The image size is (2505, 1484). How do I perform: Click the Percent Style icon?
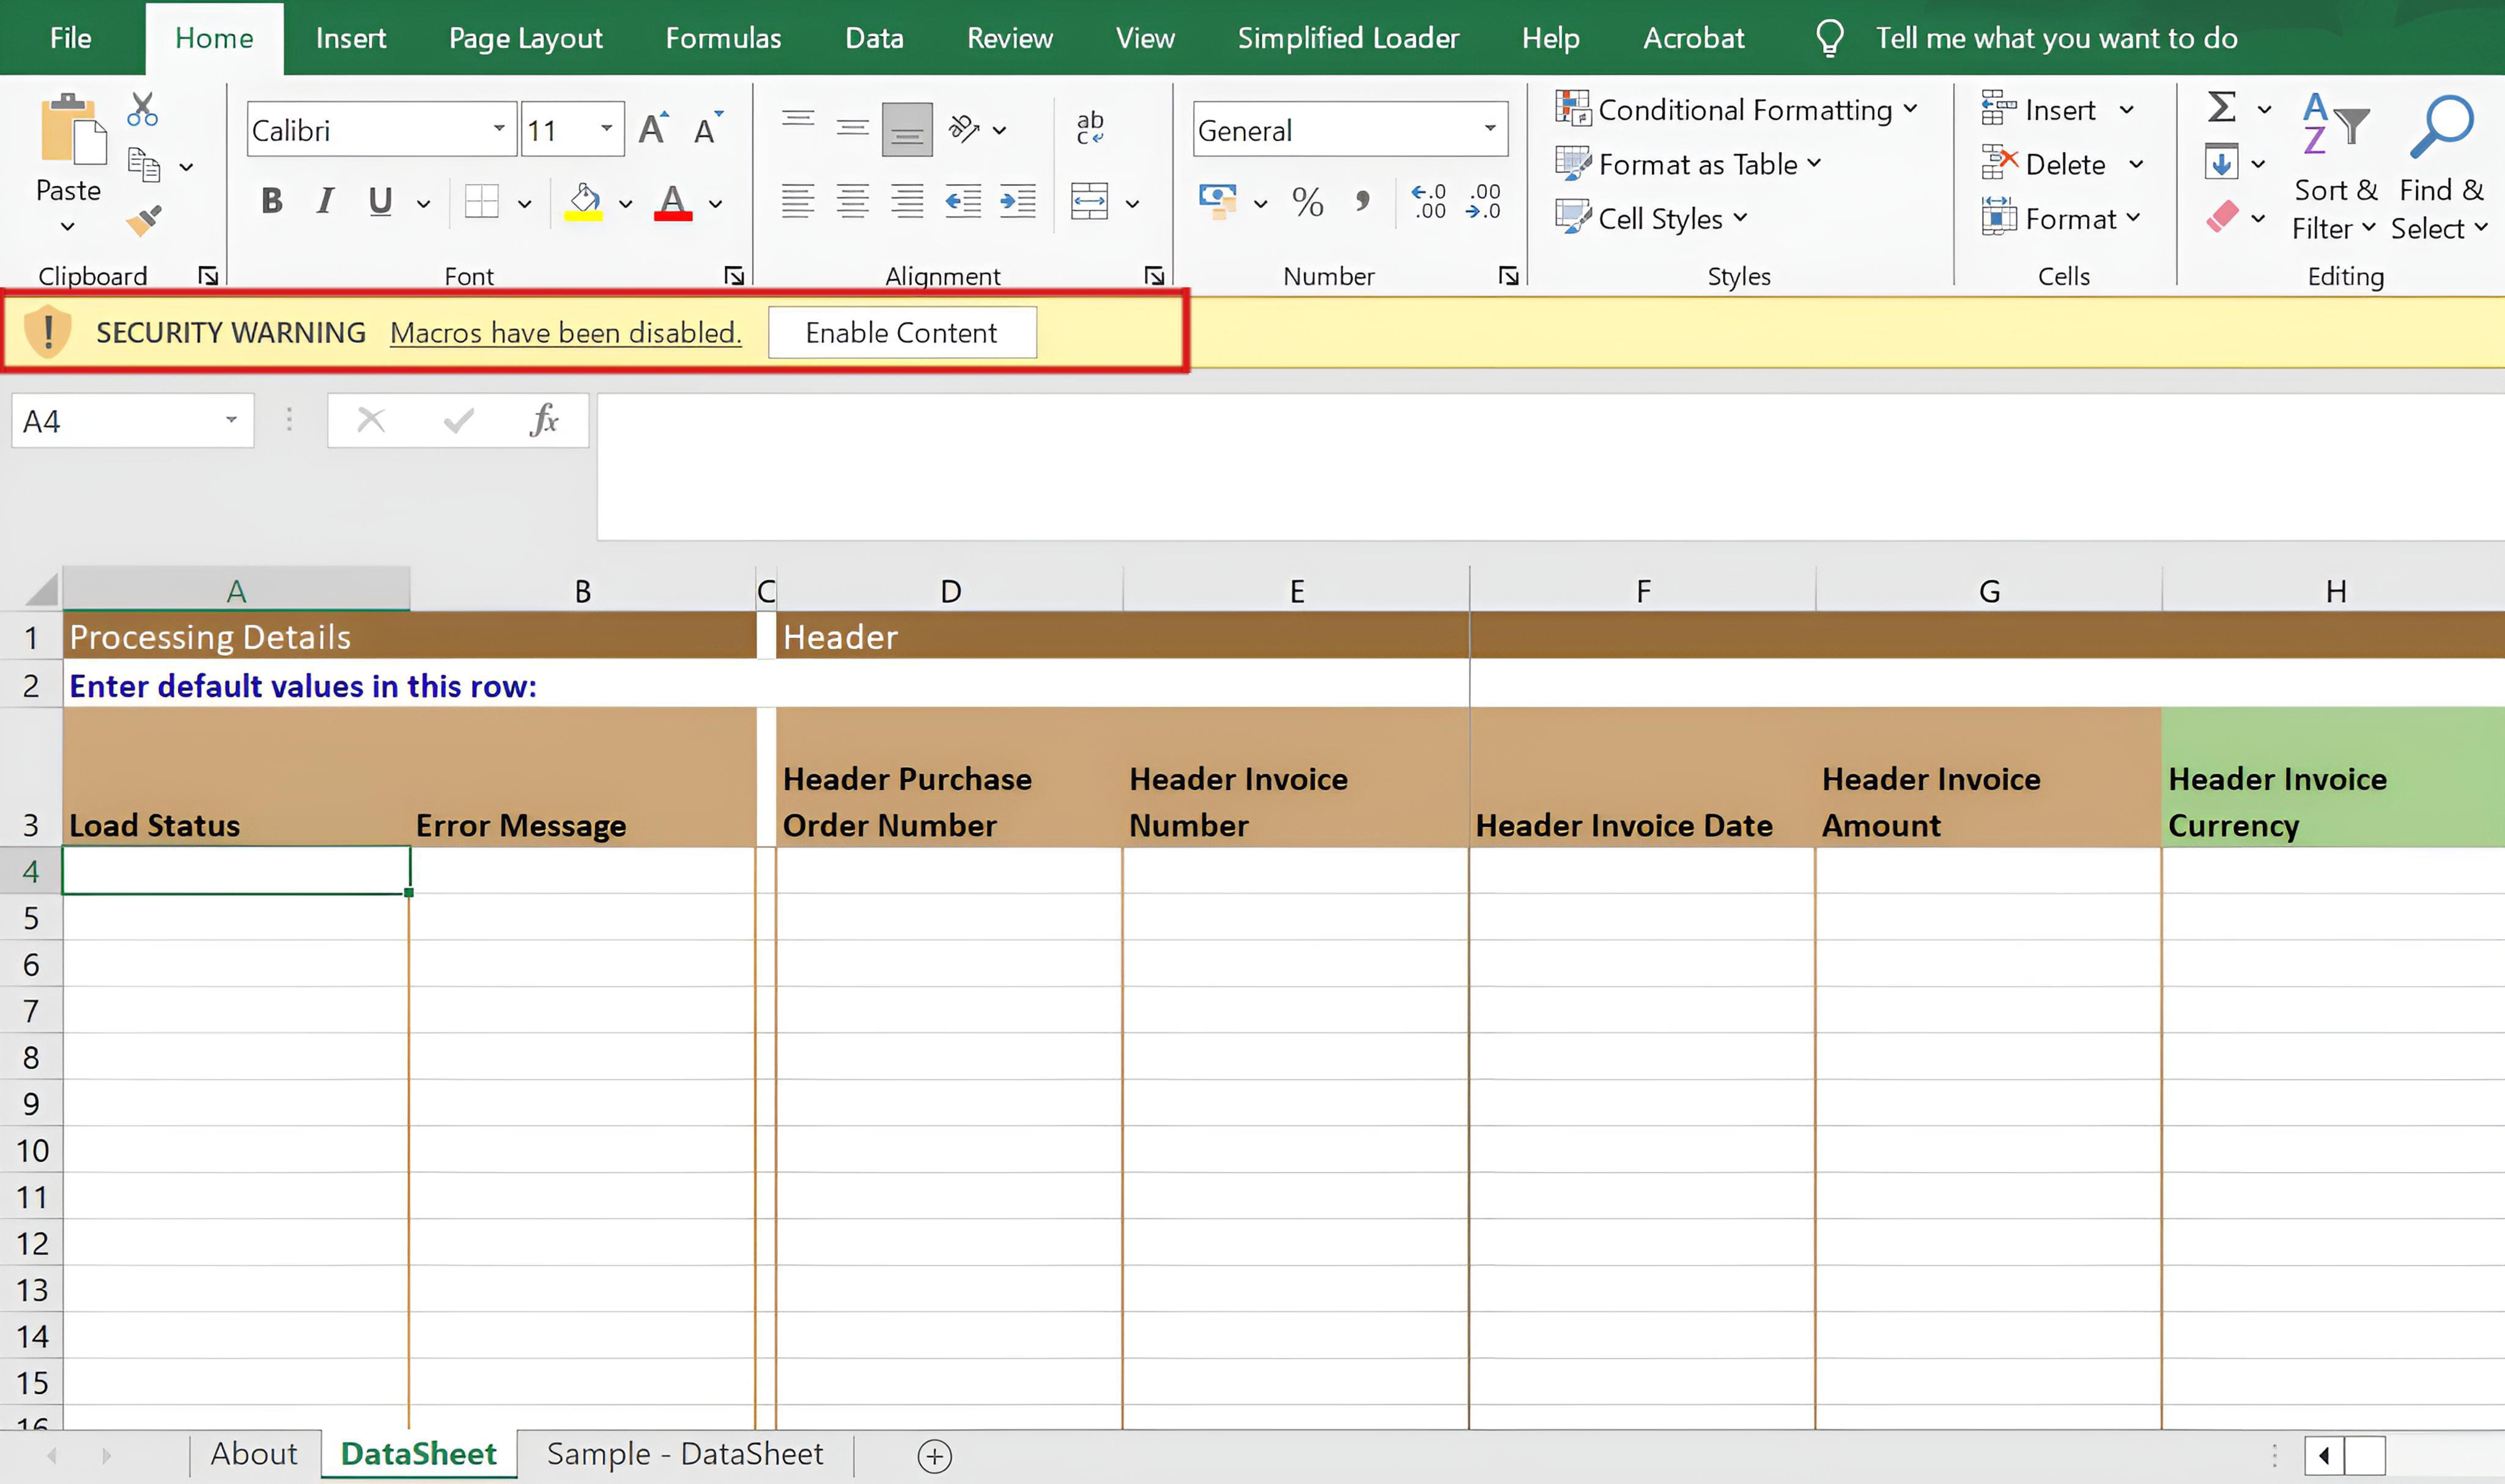1307,203
